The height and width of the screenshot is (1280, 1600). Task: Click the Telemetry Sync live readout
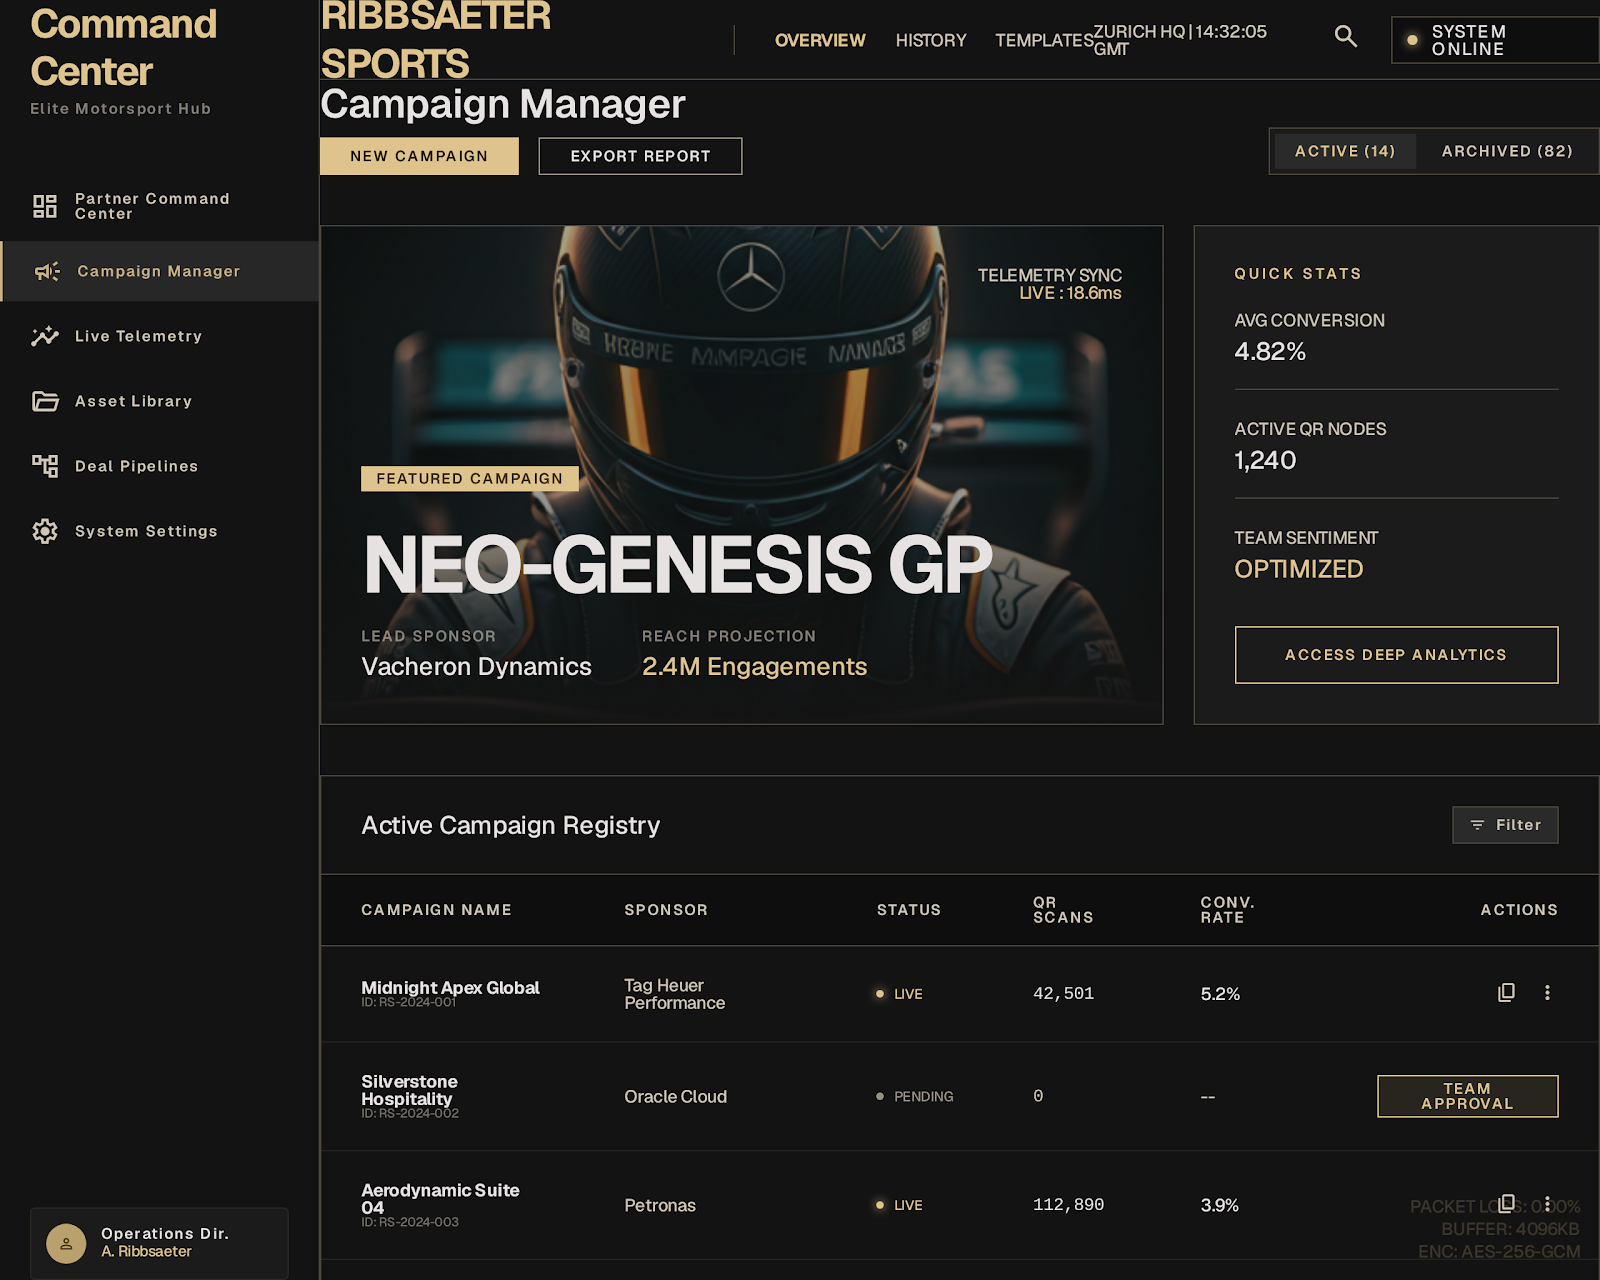point(1050,284)
